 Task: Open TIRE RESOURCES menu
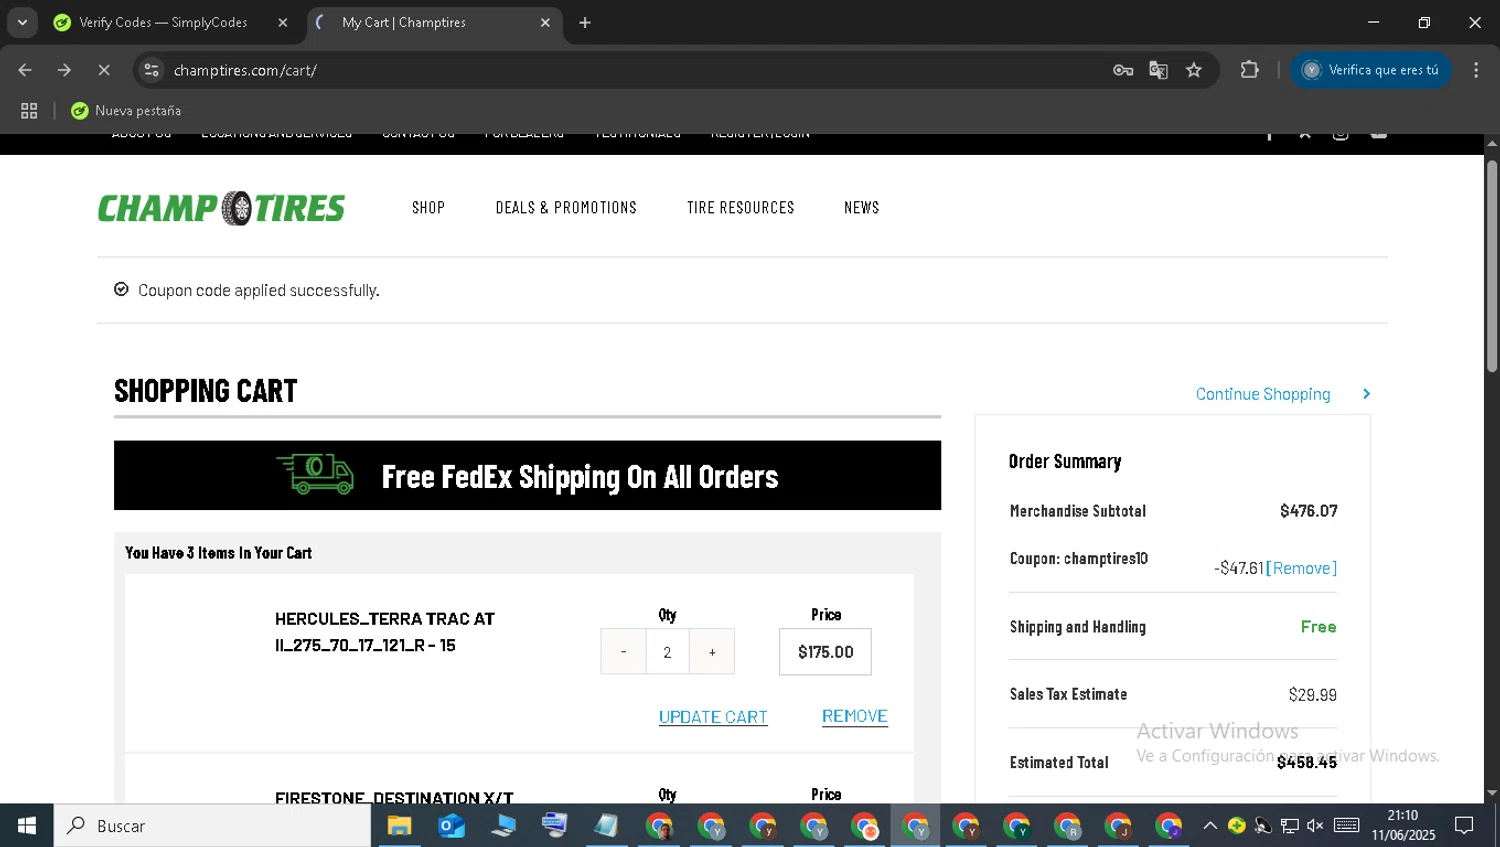[x=740, y=208]
